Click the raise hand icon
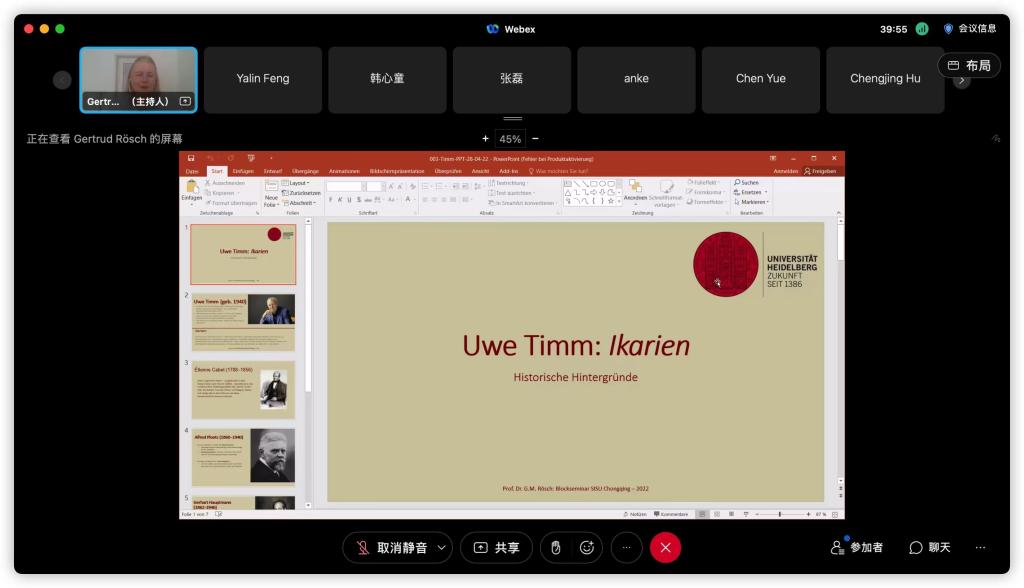This screenshot has width=1024, height=588. (557, 547)
